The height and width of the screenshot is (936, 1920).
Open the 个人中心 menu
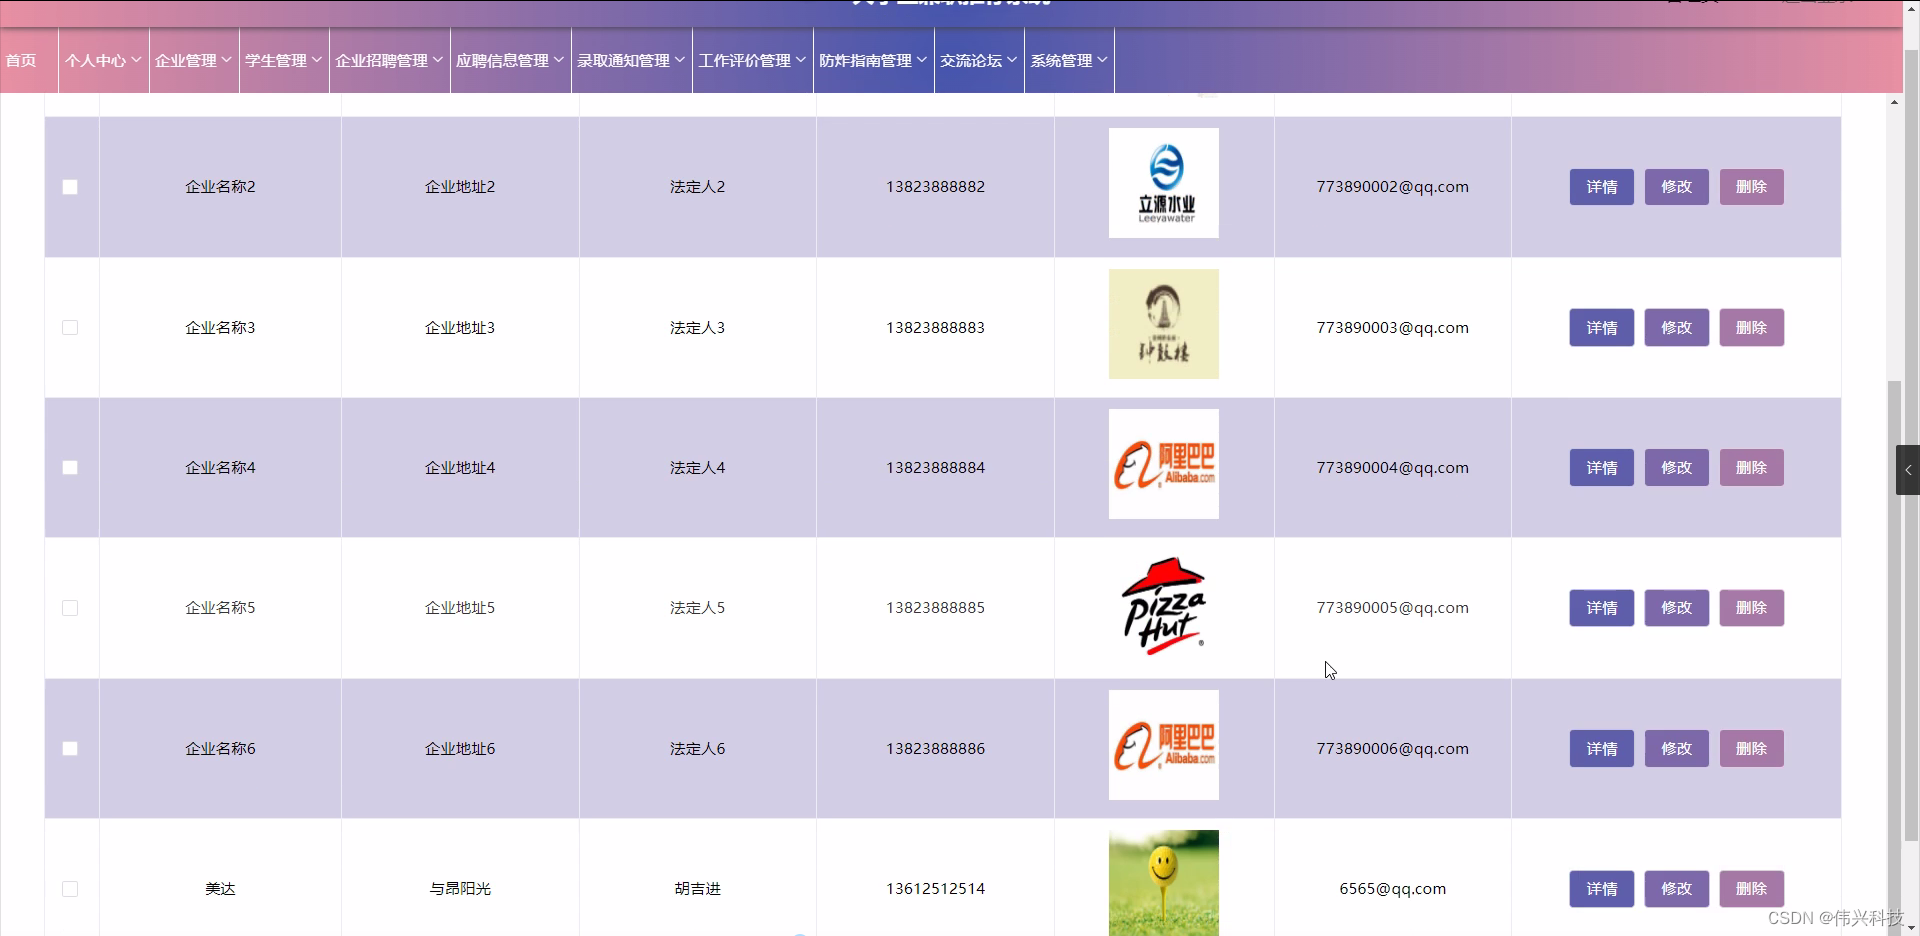101,60
